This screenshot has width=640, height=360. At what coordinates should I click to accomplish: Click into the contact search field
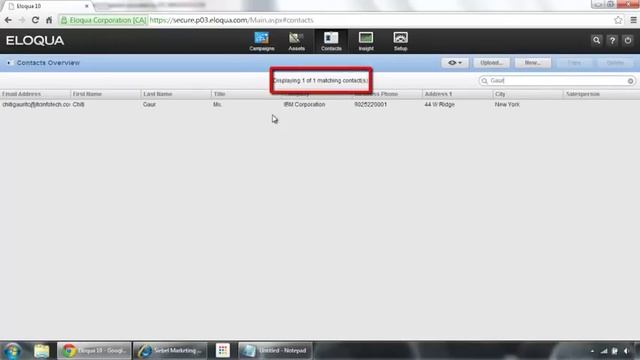(558, 81)
